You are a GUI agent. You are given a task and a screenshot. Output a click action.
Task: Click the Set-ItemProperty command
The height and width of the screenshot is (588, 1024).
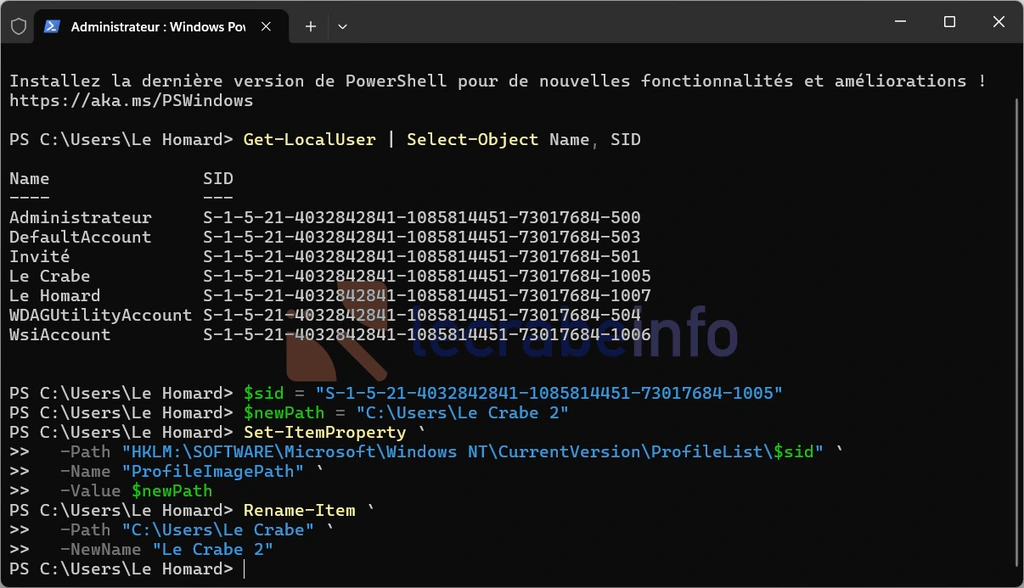[x=324, y=432]
